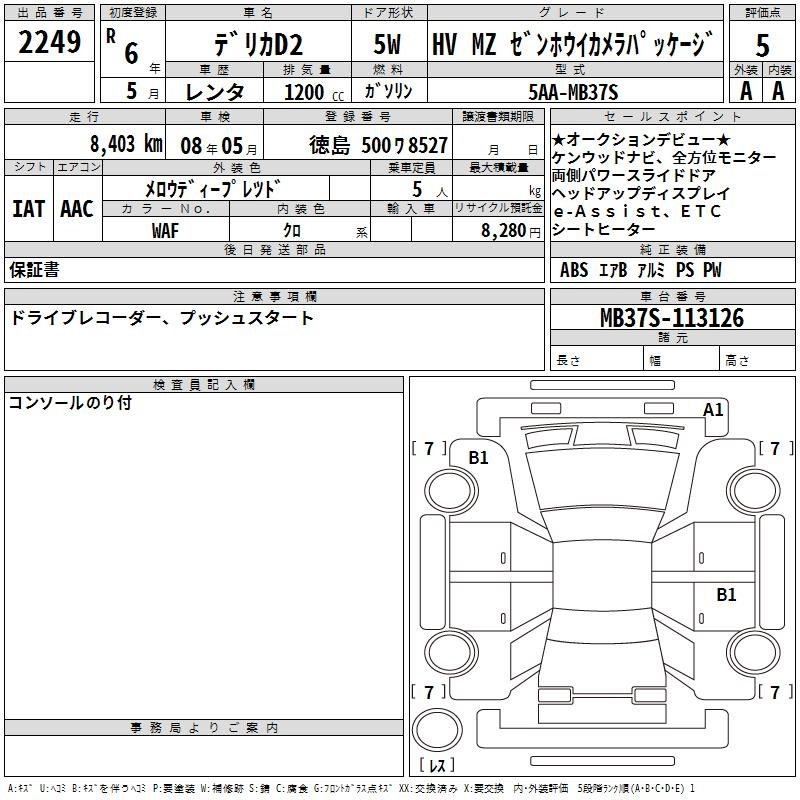The image size is (800, 800).
Task: Select the history value レンタ
Action: 214,92
